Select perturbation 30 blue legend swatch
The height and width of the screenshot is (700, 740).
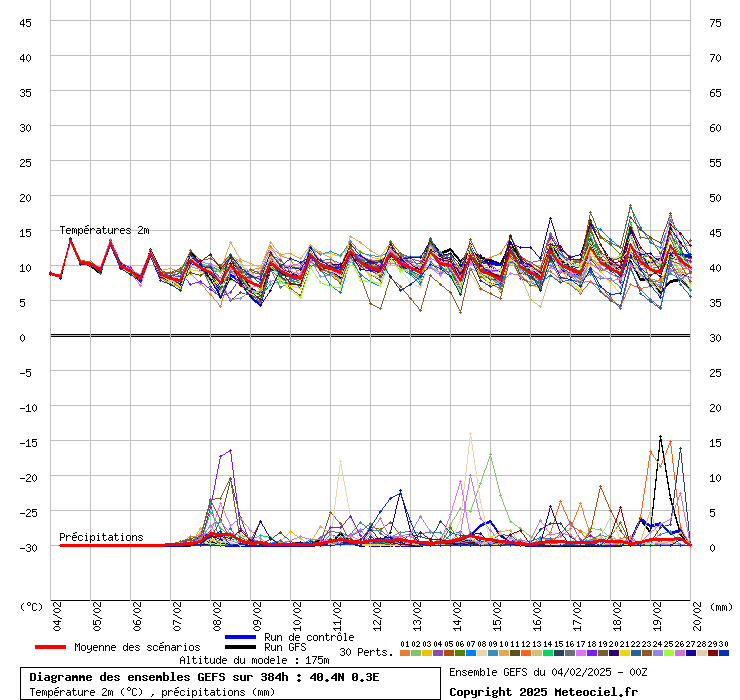click(723, 653)
